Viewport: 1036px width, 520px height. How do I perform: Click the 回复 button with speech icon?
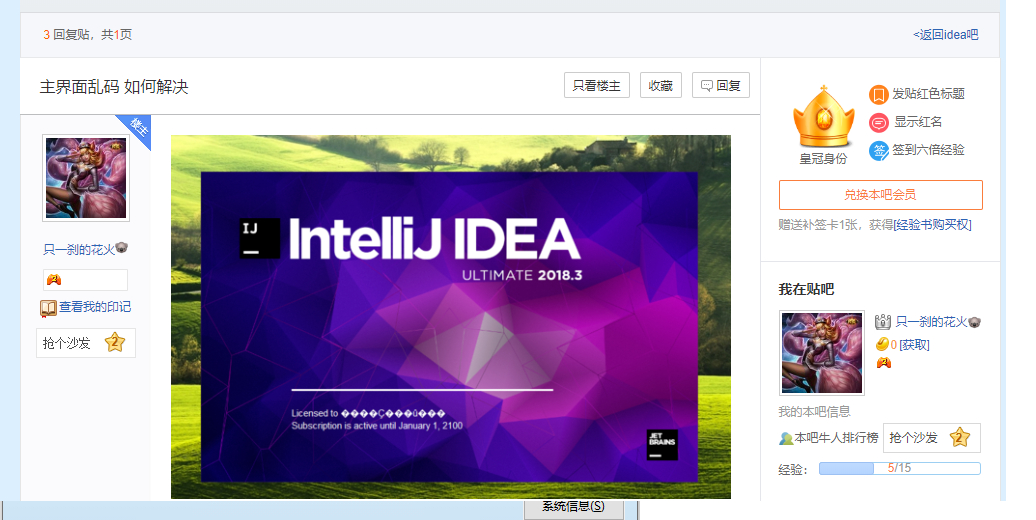coord(721,85)
